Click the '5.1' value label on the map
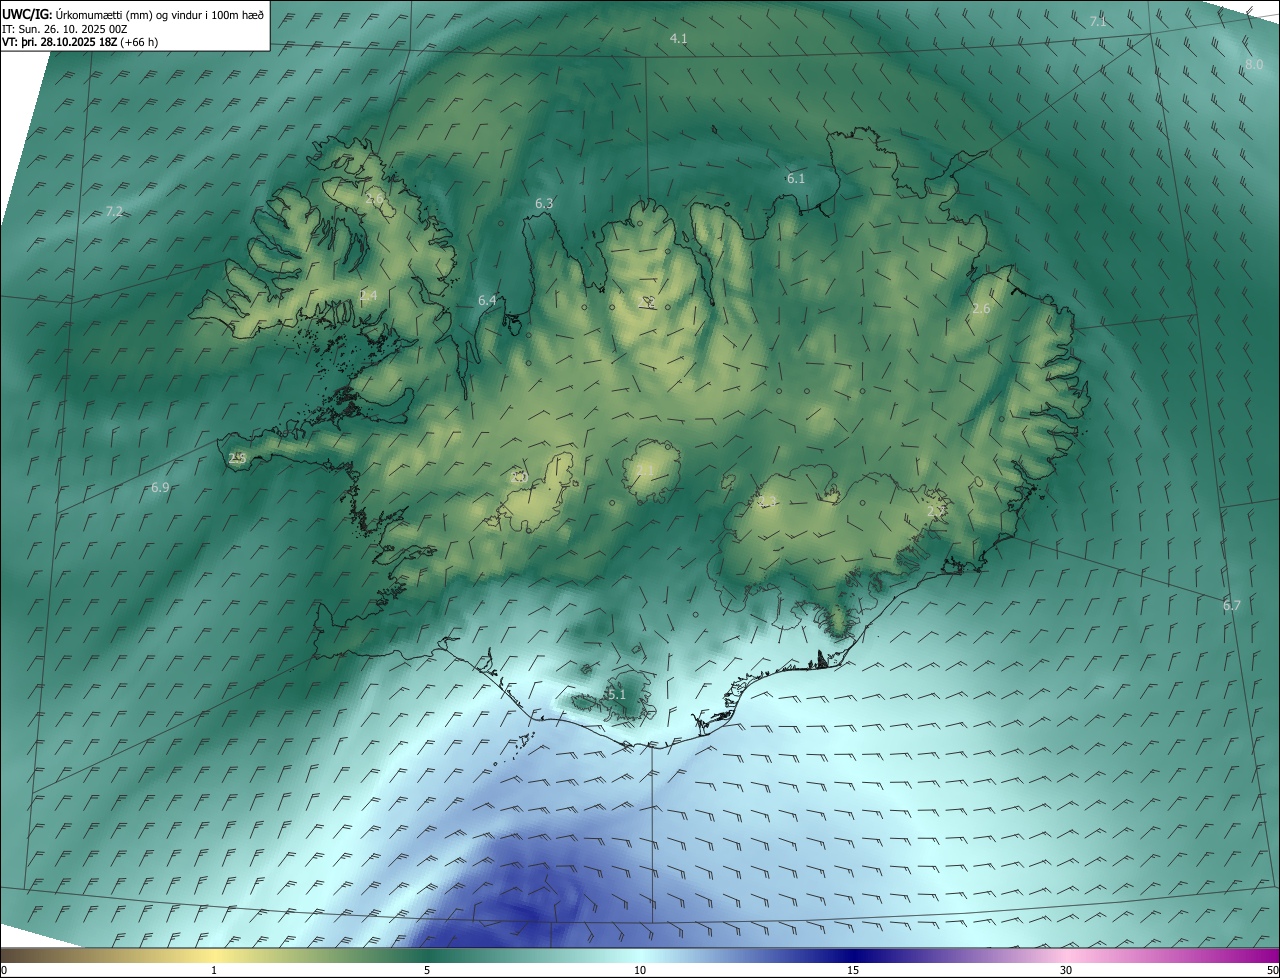 tap(616, 695)
